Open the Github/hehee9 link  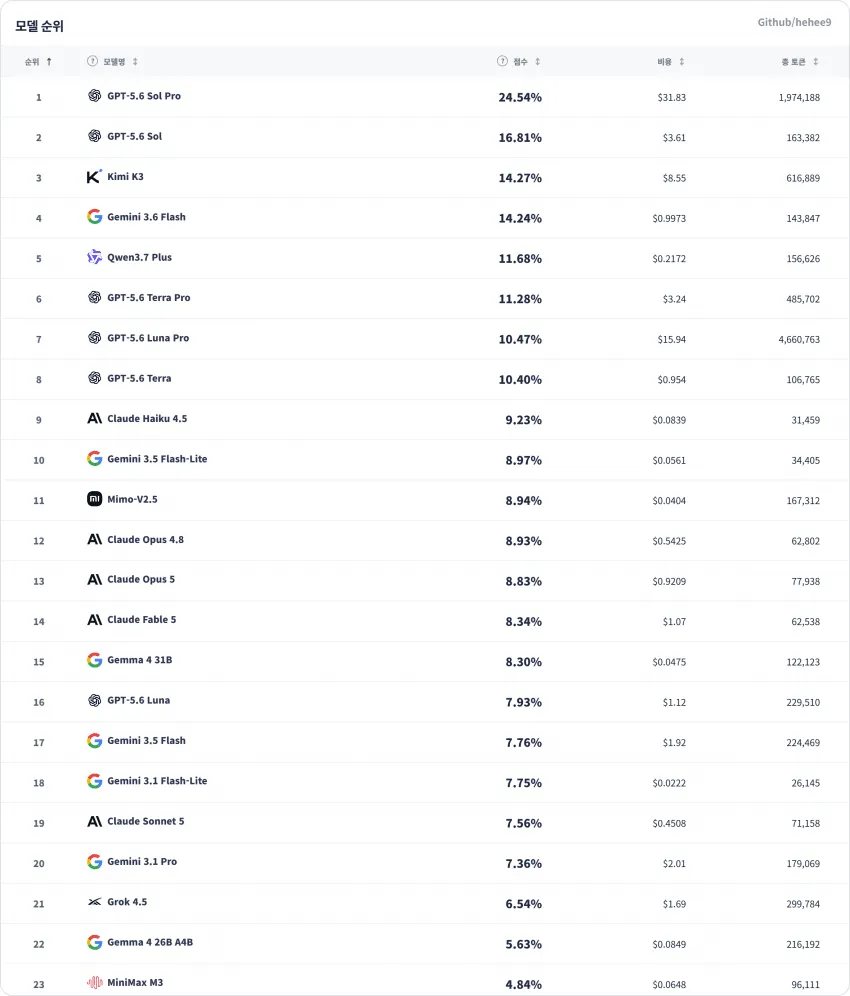pos(794,22)
